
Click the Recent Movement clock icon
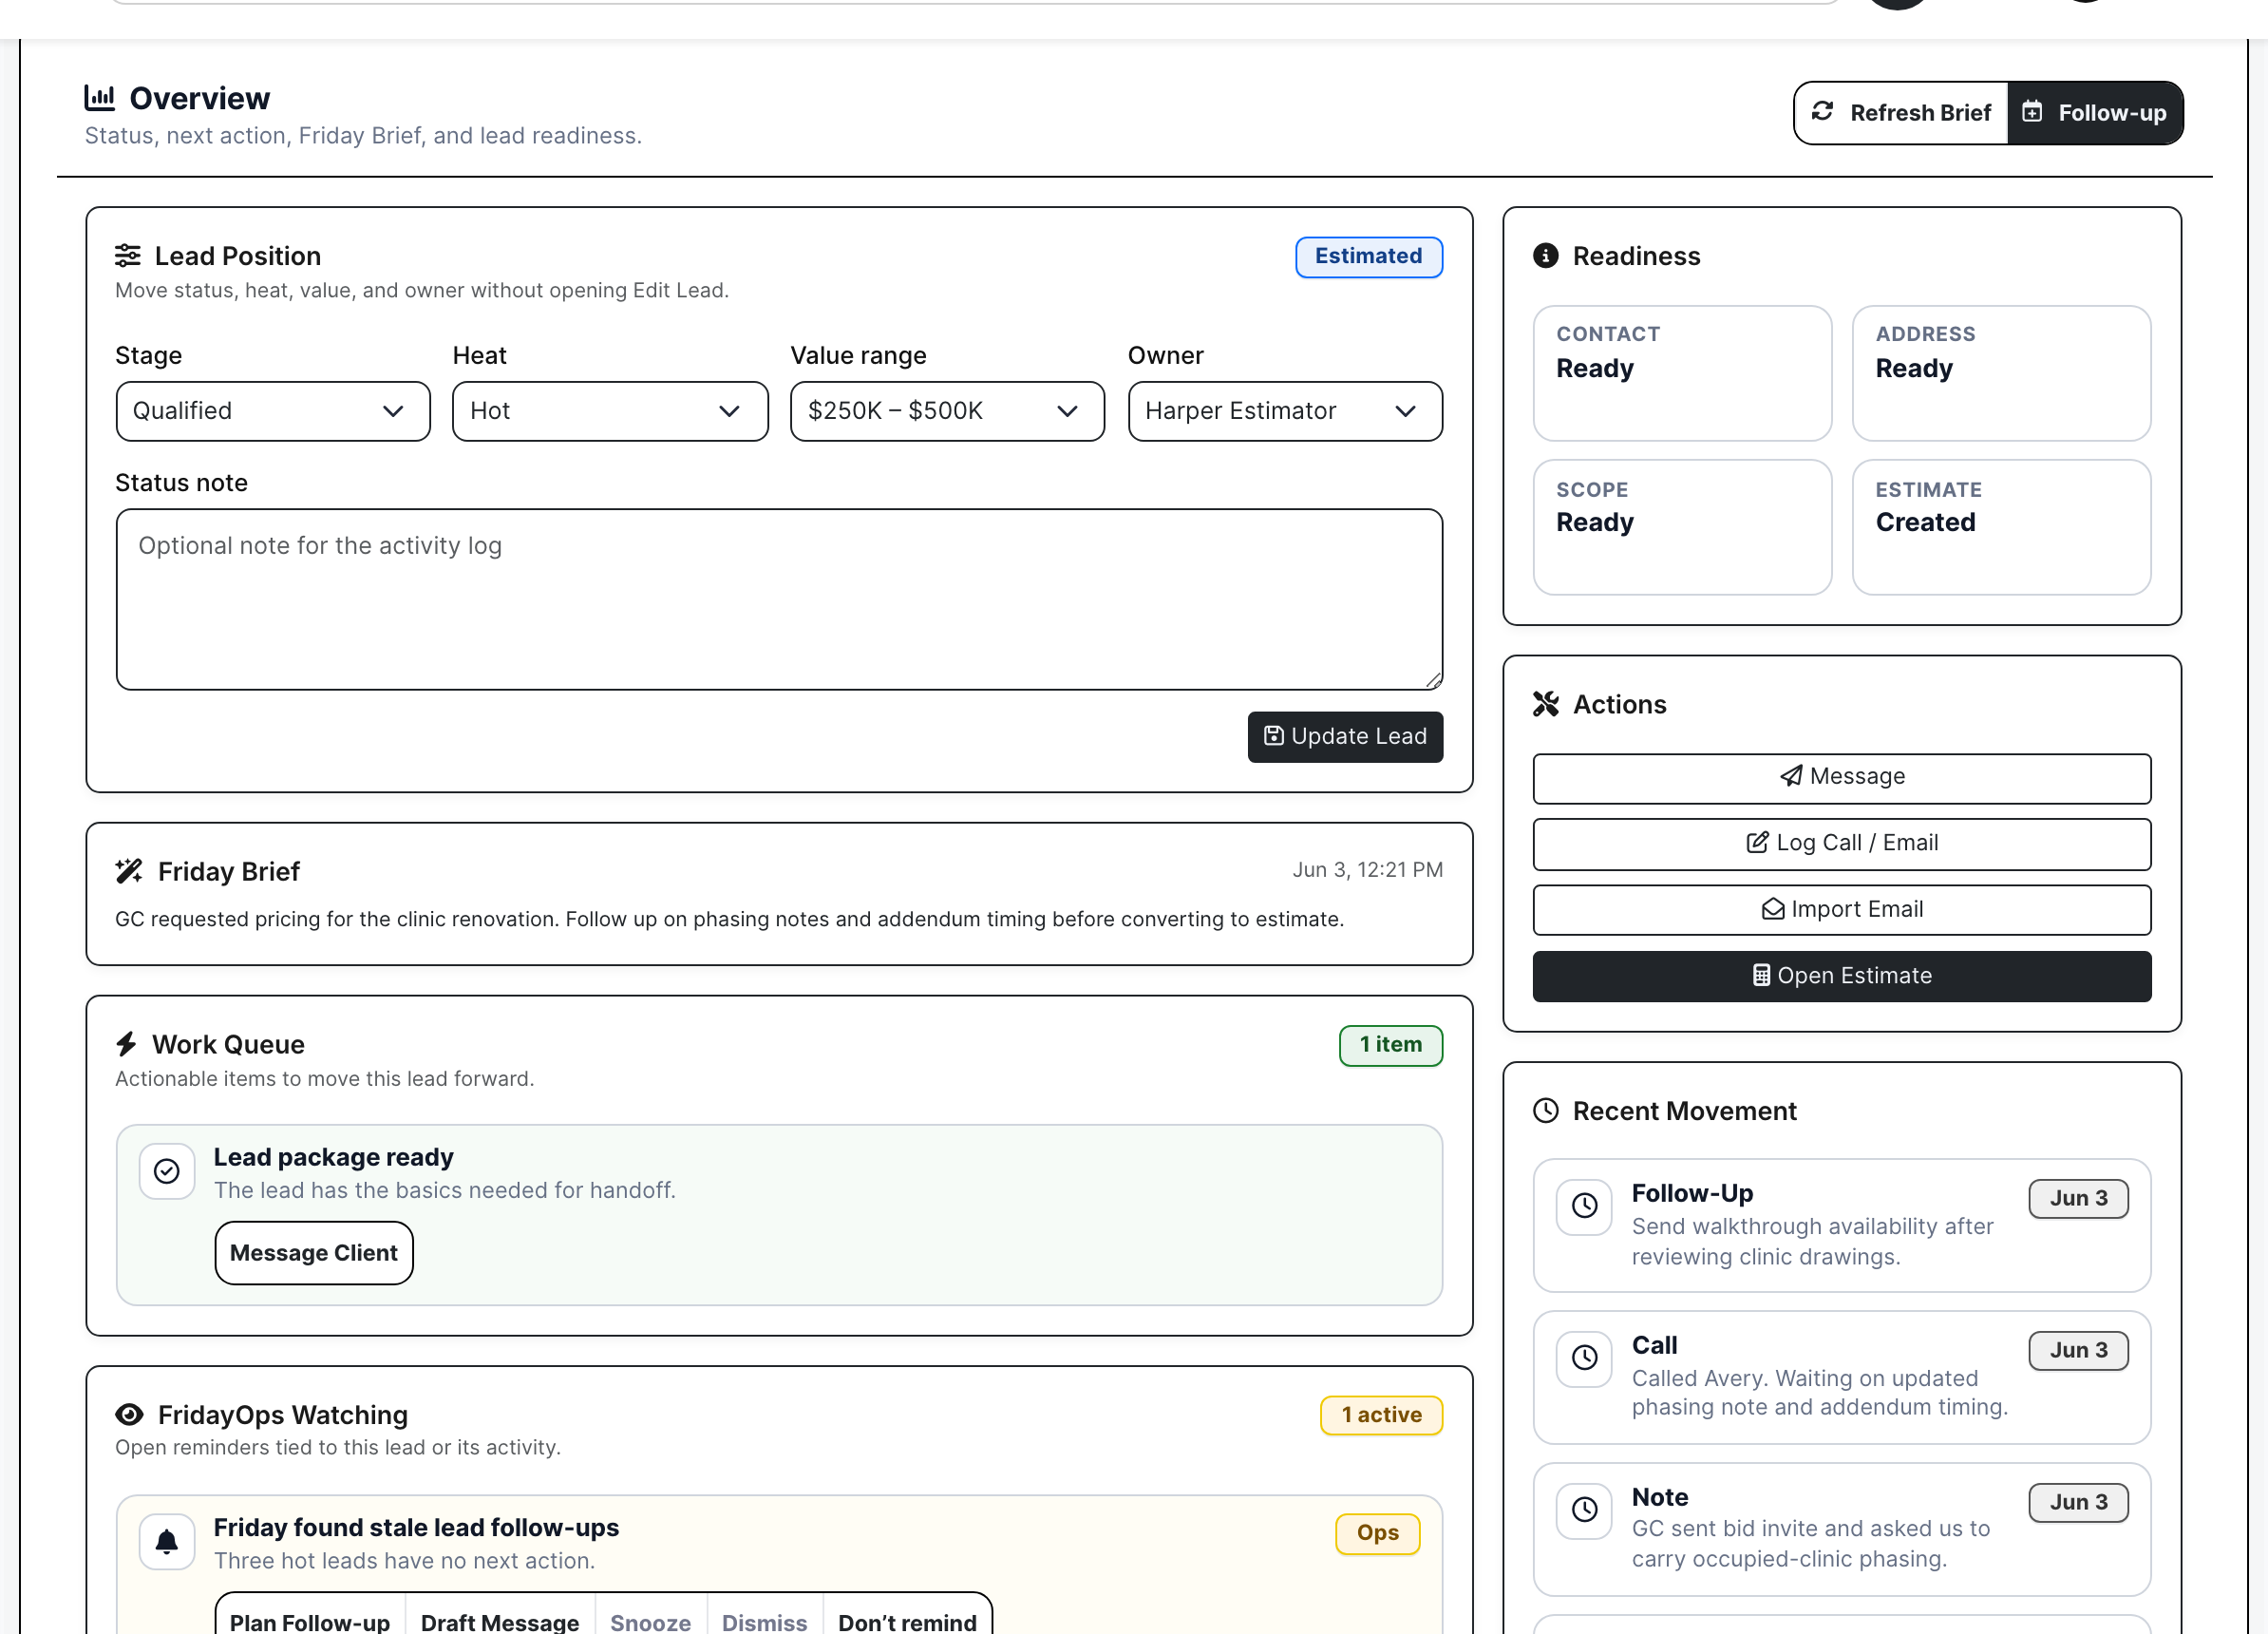click(x=1546, y=1111)
